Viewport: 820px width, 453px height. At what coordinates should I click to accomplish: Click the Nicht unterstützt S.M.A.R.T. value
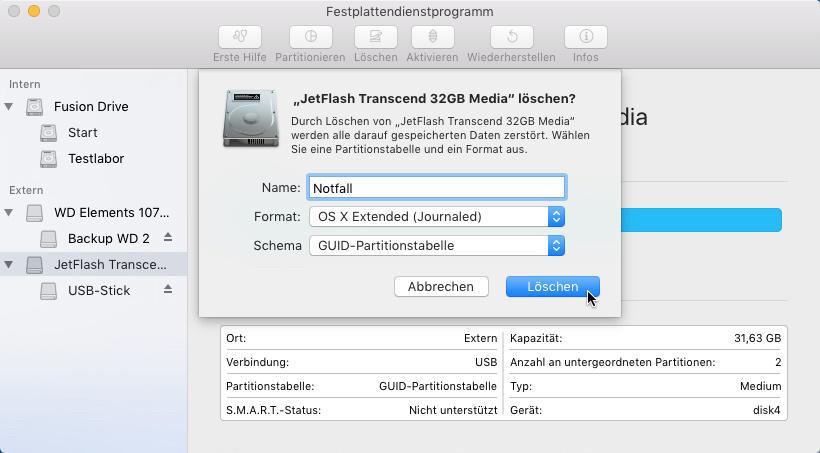(453, 411)
